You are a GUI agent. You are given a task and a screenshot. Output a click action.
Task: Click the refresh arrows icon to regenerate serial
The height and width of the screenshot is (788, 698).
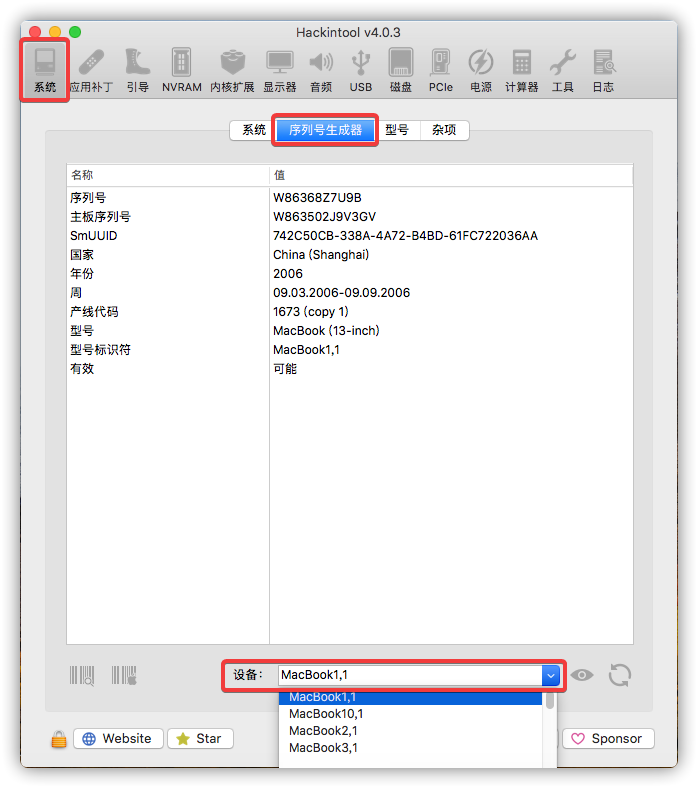(620, 675)
